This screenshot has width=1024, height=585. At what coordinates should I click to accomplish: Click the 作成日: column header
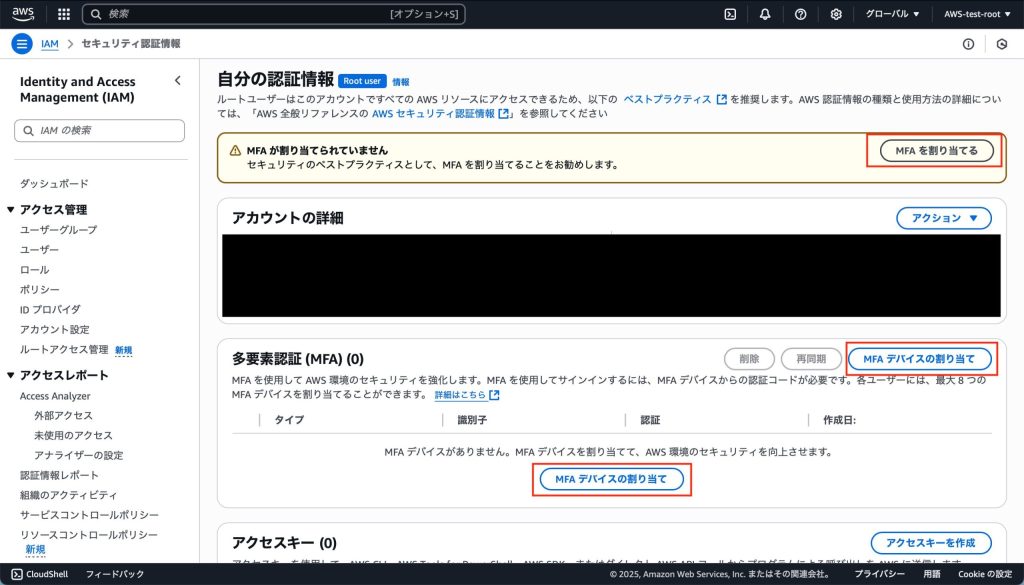tap(840, 420)
